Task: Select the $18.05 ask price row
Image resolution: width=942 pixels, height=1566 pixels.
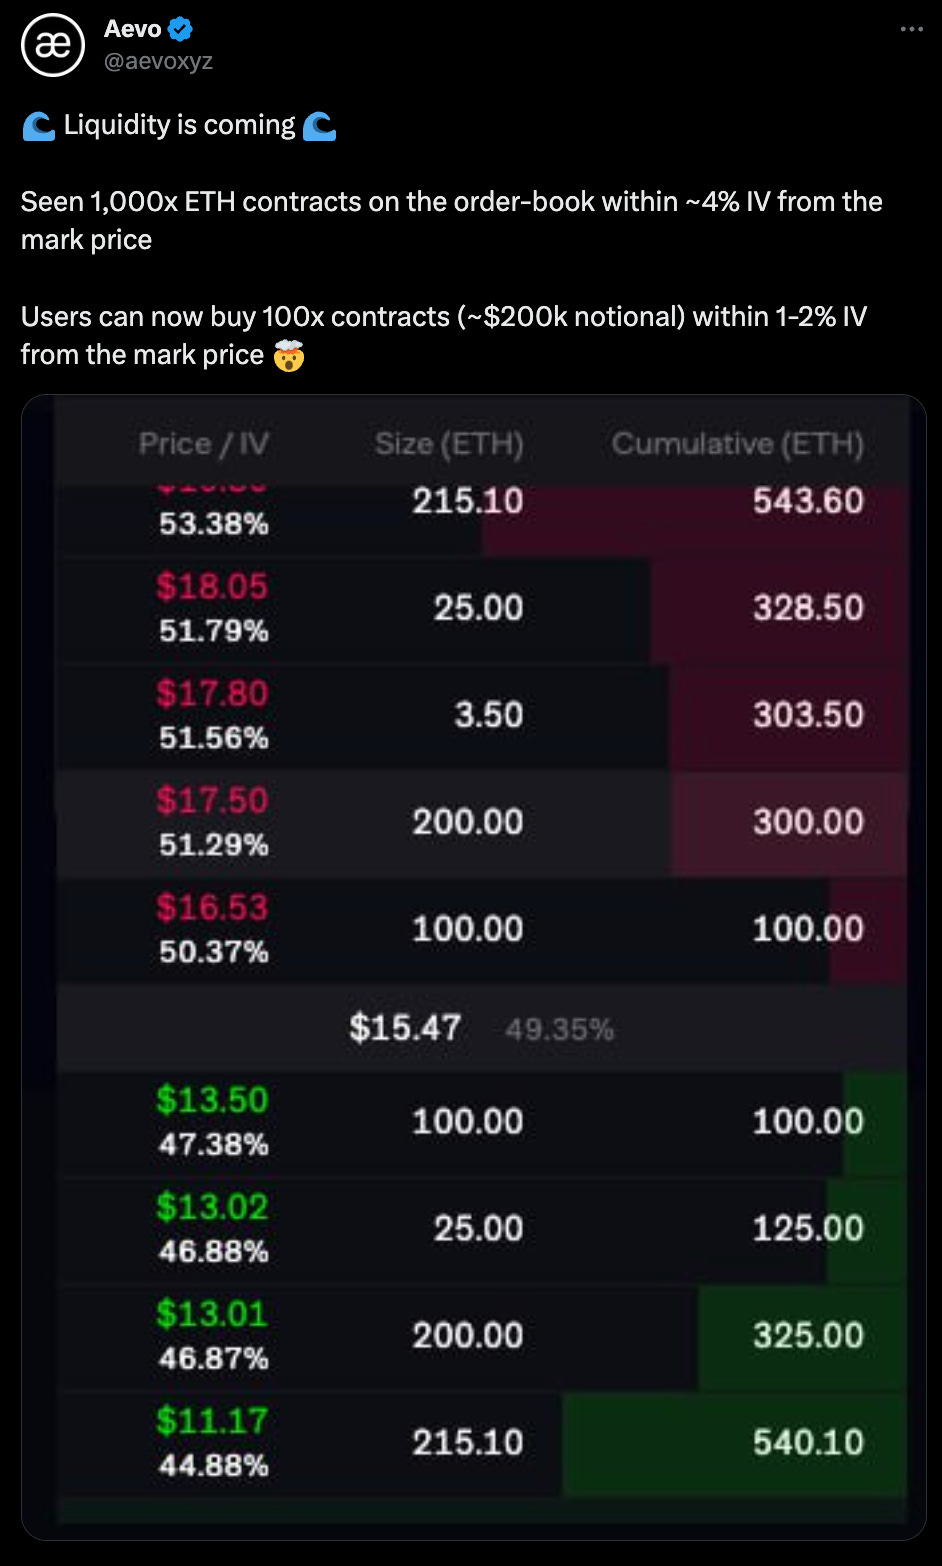Action: pos(212,609)
